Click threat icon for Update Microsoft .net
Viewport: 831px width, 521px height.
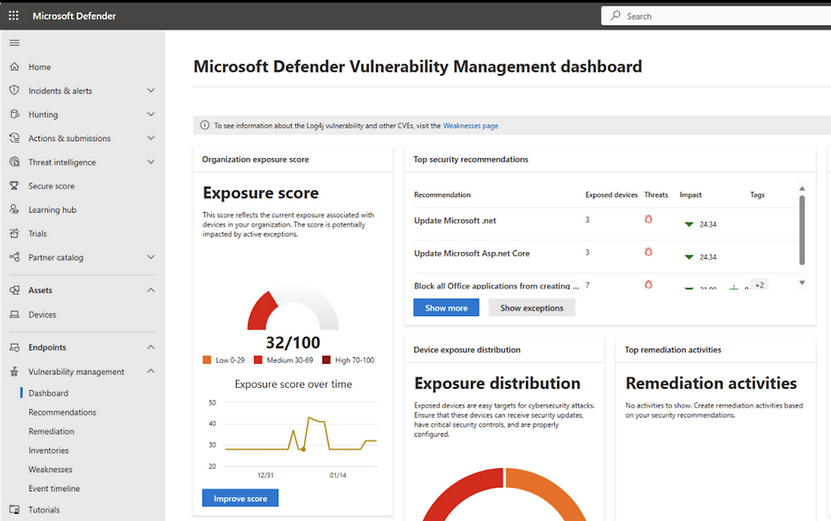point(648,219)
